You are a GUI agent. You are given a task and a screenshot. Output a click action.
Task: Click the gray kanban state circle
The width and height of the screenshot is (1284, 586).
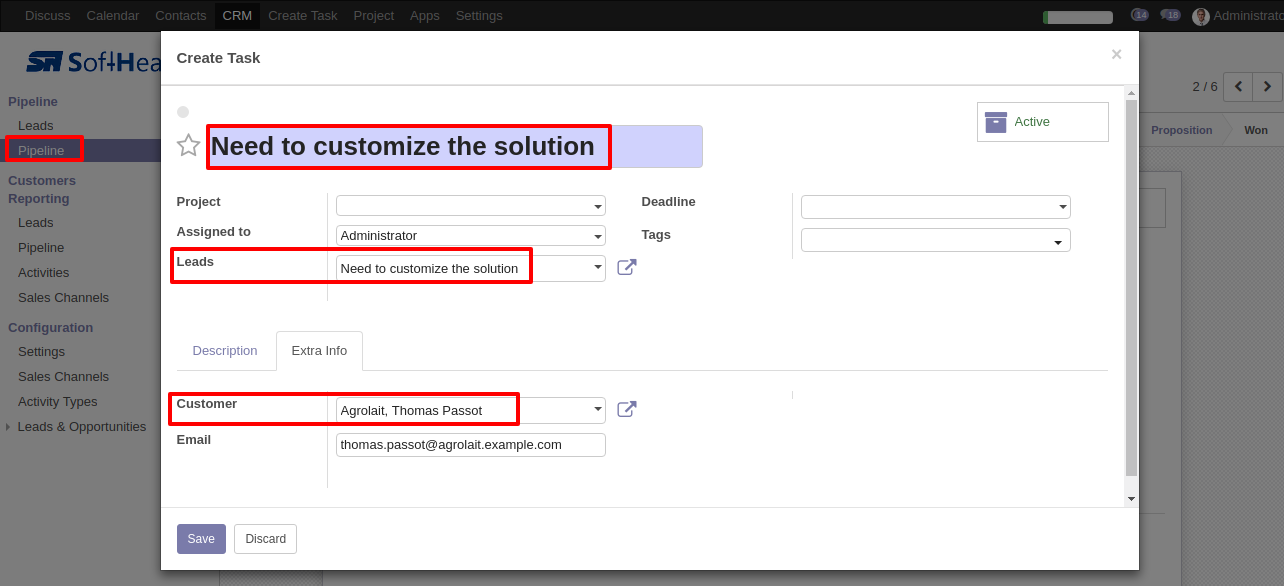click(x=183, y=112)
